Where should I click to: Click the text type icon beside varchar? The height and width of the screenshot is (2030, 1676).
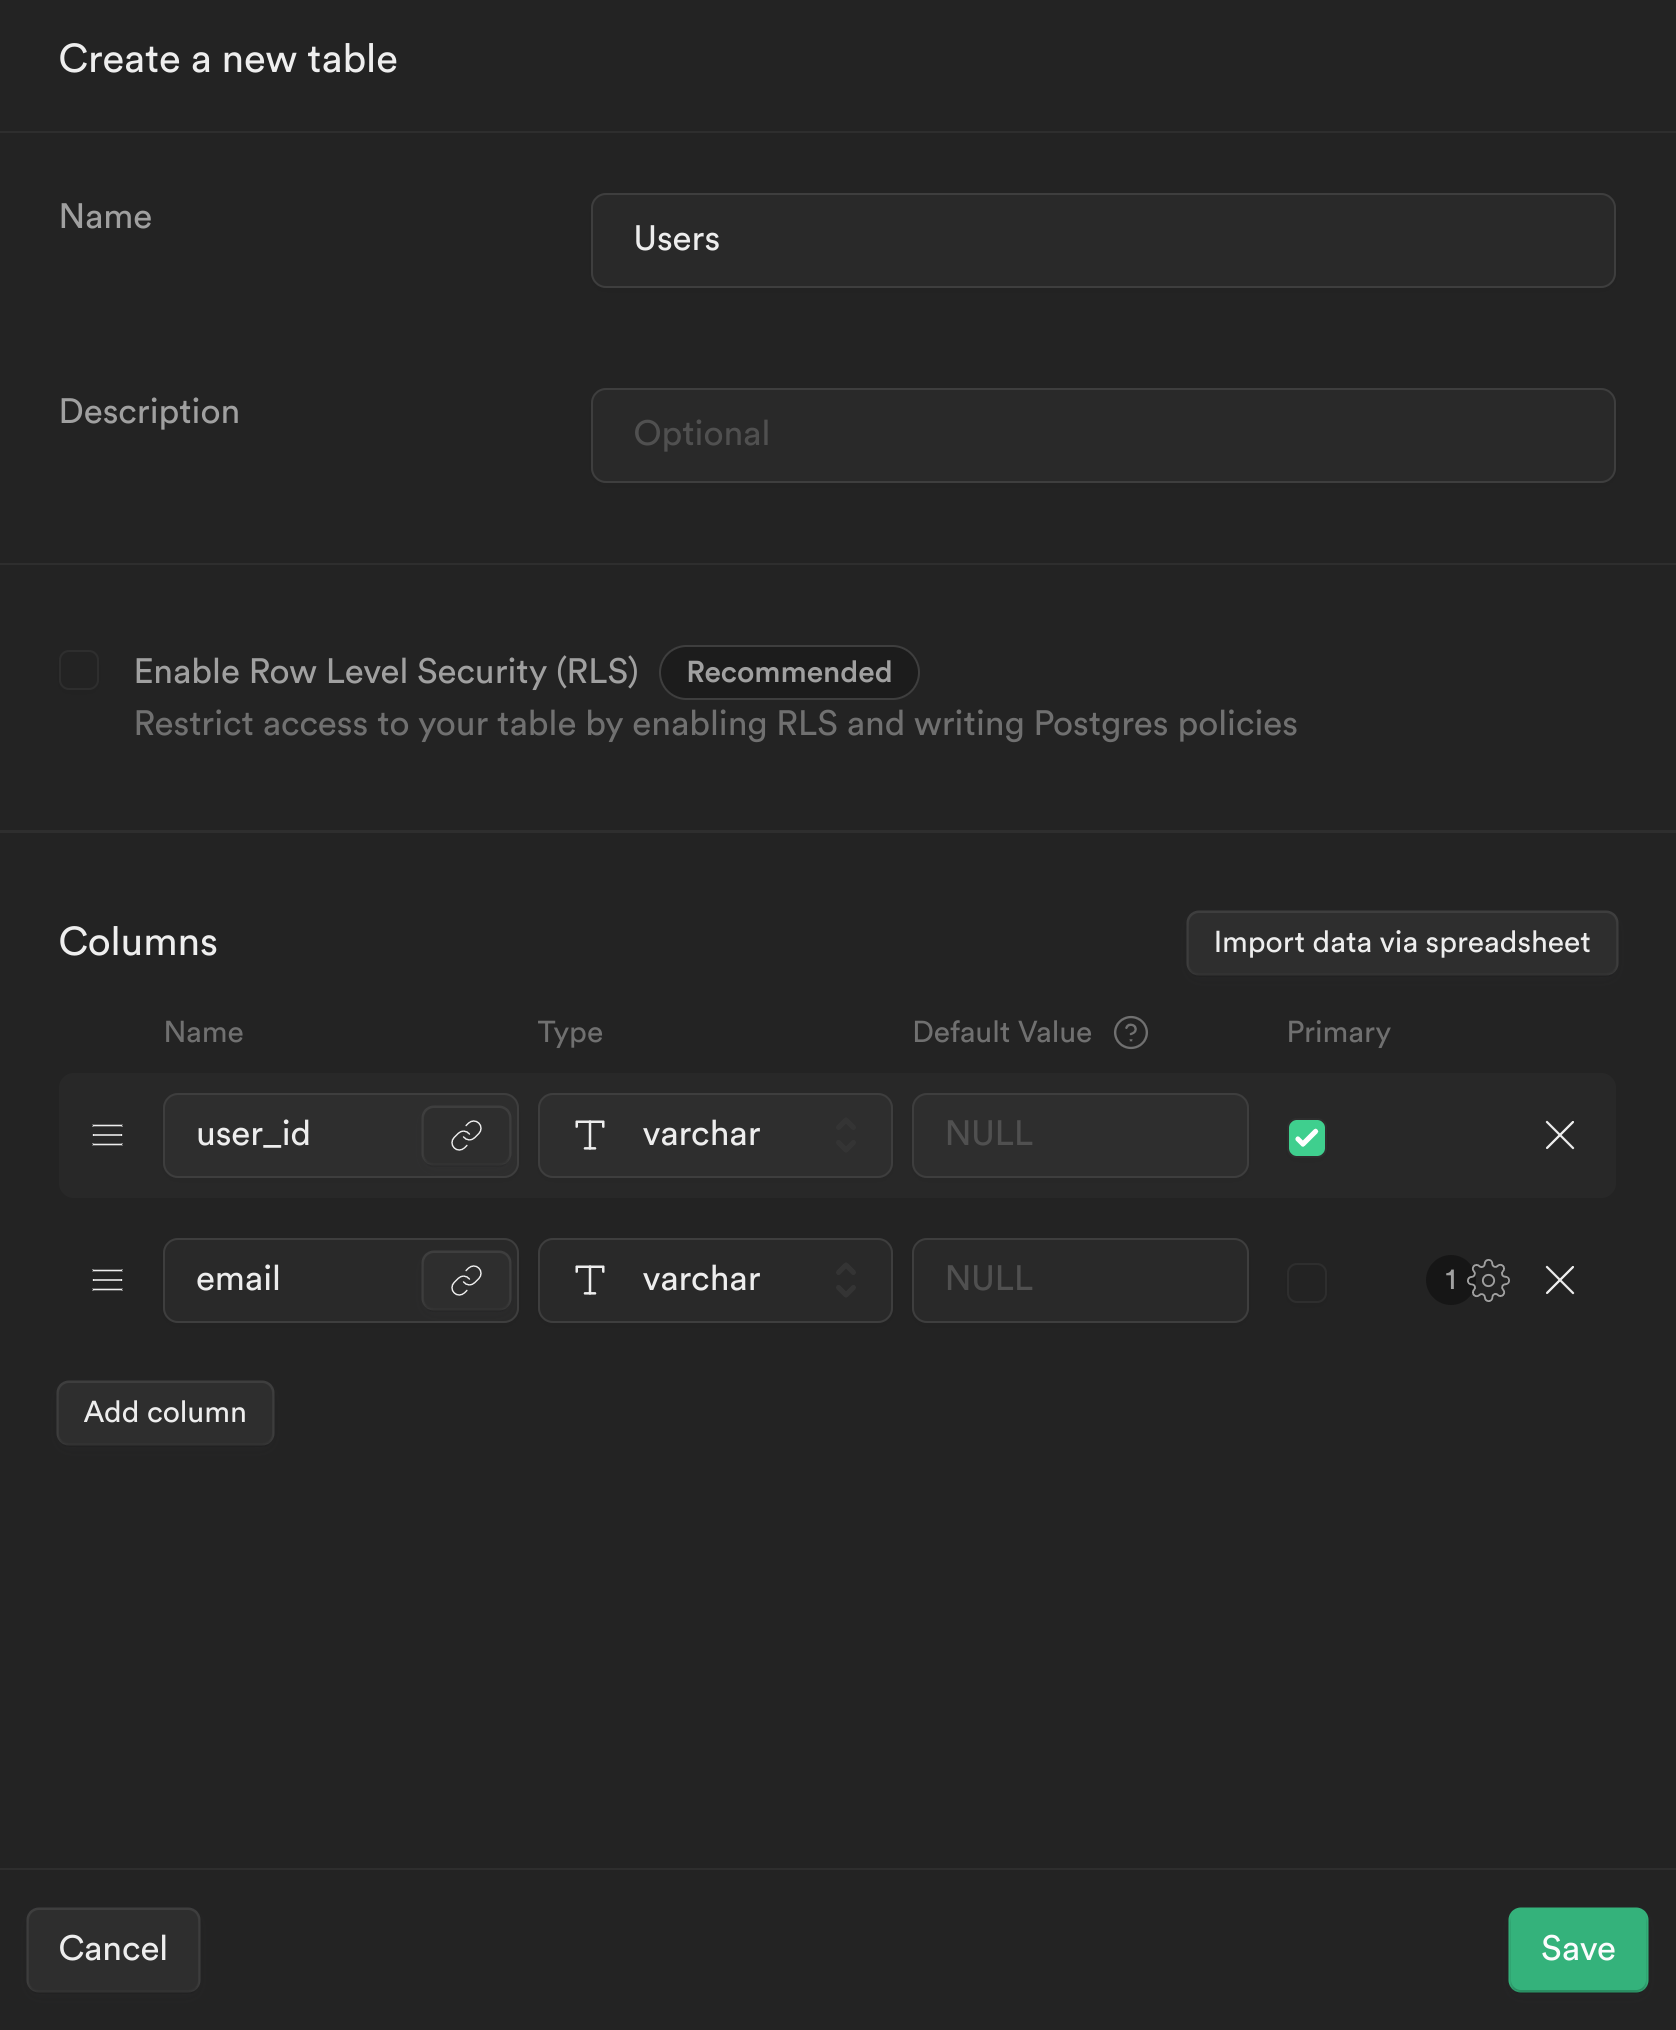tap(590, 1135)
